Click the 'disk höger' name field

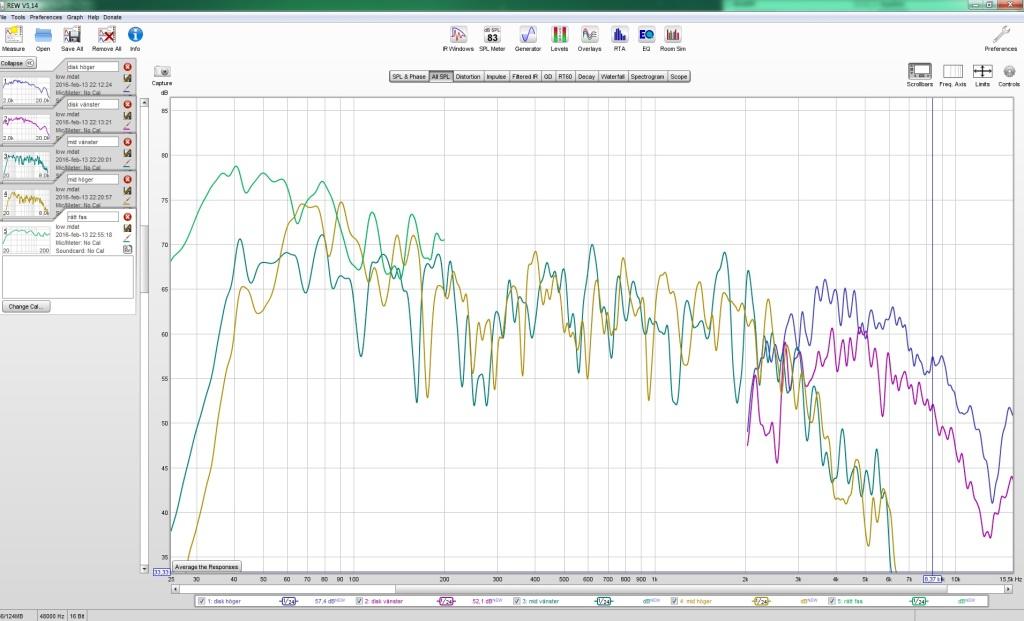point(93,67)
